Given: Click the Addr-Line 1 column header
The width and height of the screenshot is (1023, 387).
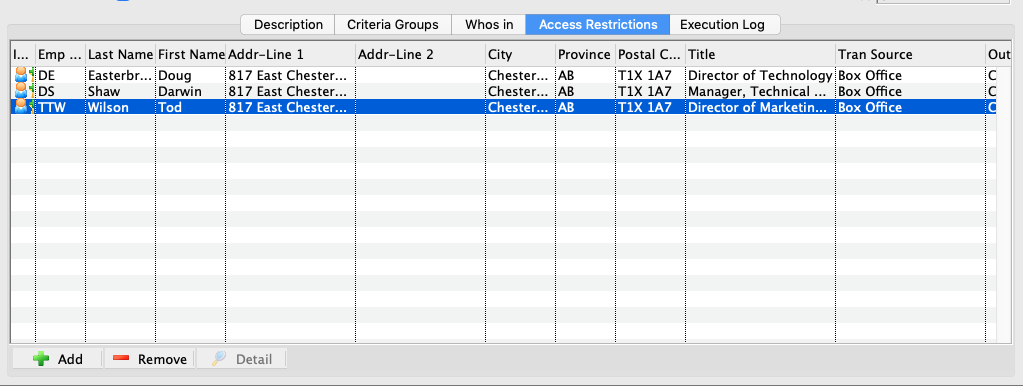Looking at the screenshot, I should (x=290, y=55).
